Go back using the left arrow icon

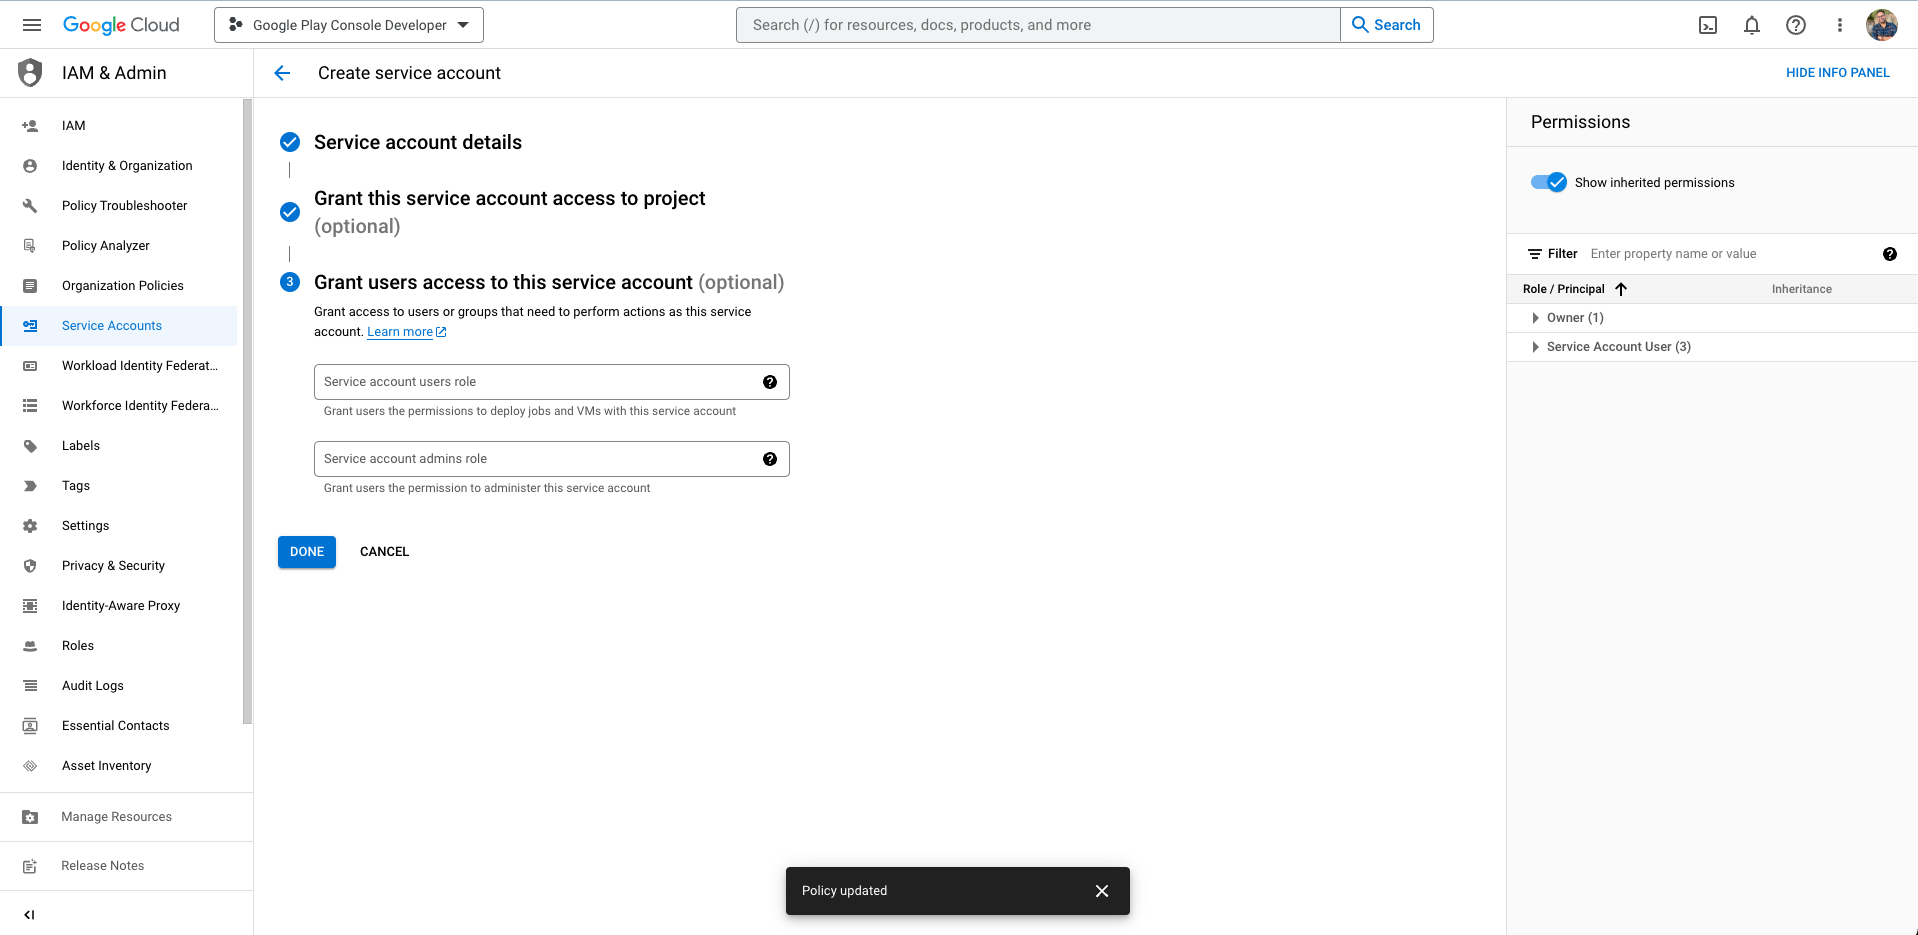pos(282,73)
